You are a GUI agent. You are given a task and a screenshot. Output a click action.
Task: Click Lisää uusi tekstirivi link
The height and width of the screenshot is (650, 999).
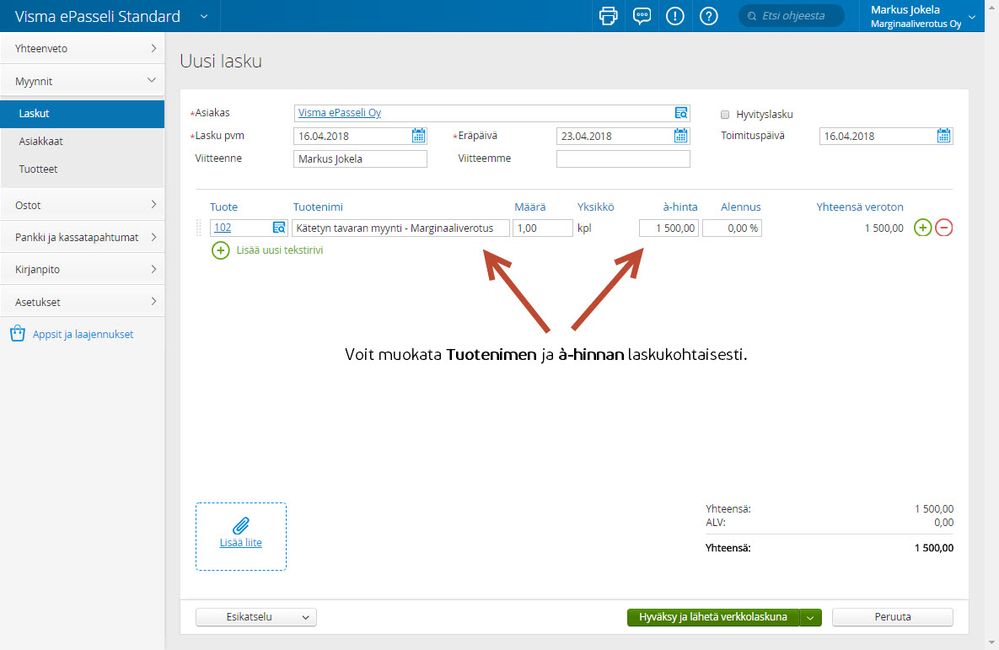point(280,250)
